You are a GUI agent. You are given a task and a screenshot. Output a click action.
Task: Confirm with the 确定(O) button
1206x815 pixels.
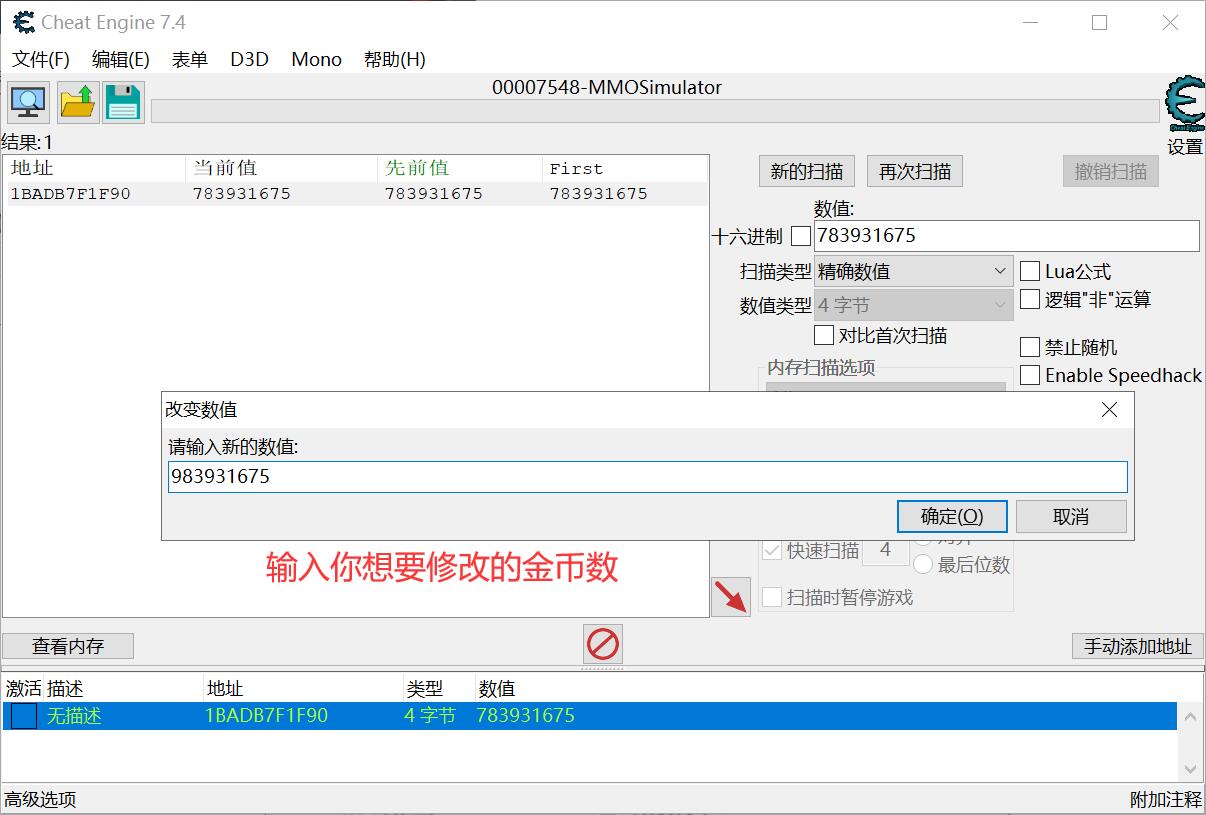pos(952,517)
